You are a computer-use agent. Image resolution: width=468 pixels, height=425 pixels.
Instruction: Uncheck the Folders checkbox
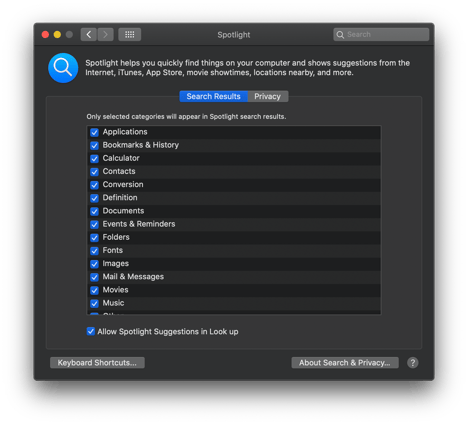point(94,238)
